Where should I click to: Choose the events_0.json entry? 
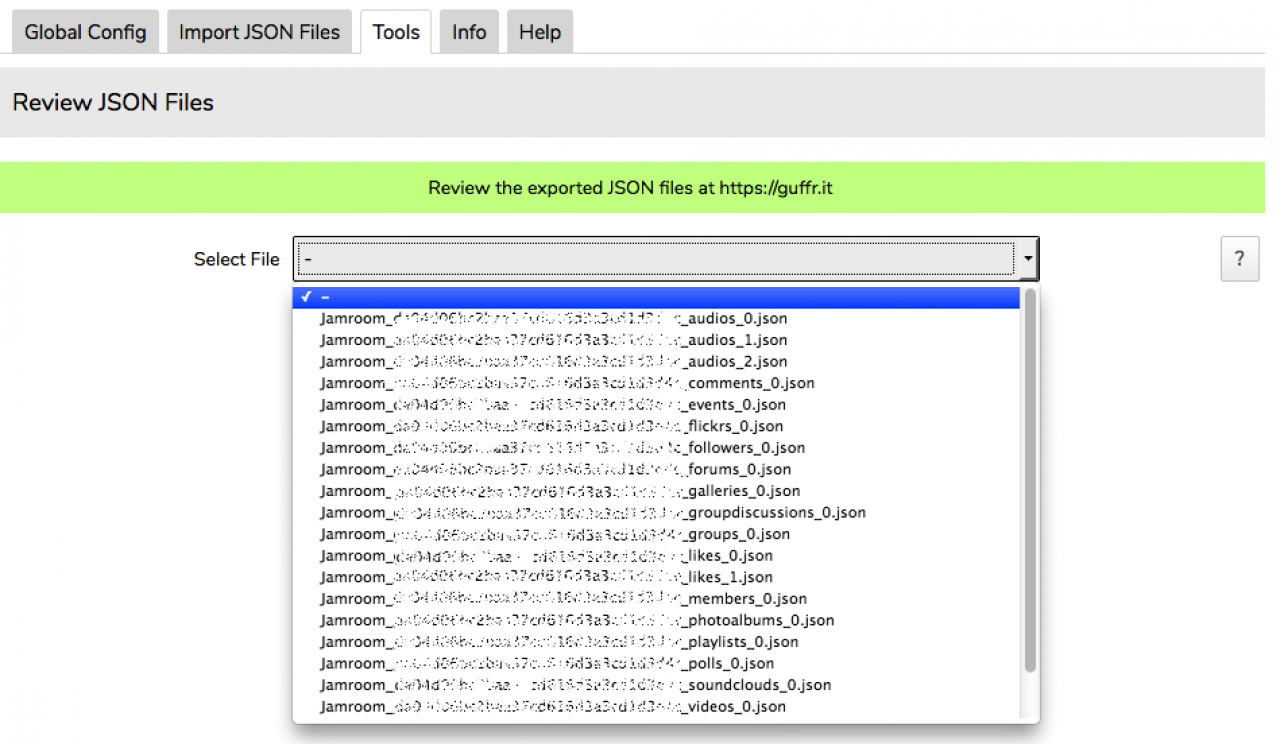pos(553,405)
